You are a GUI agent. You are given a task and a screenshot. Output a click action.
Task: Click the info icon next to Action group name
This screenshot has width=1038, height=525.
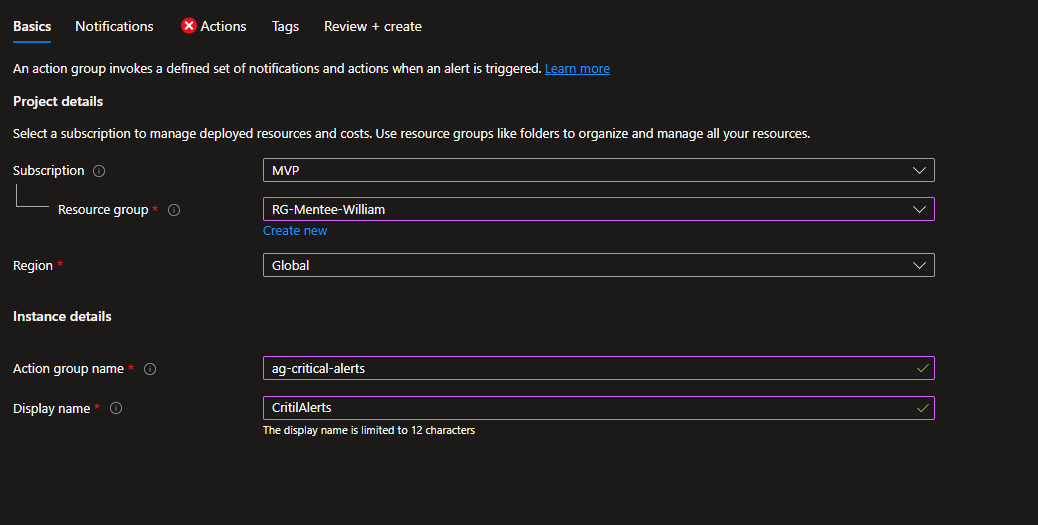[x=150, y=369]
